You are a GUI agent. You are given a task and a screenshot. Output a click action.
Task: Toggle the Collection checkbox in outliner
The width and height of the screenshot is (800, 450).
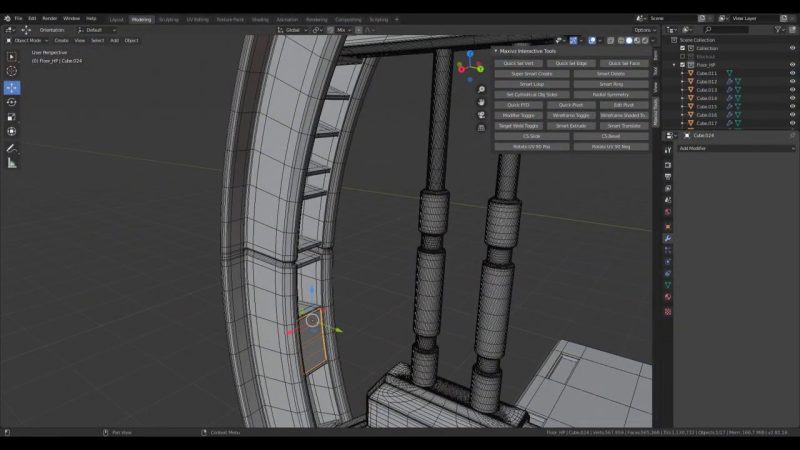683,48
